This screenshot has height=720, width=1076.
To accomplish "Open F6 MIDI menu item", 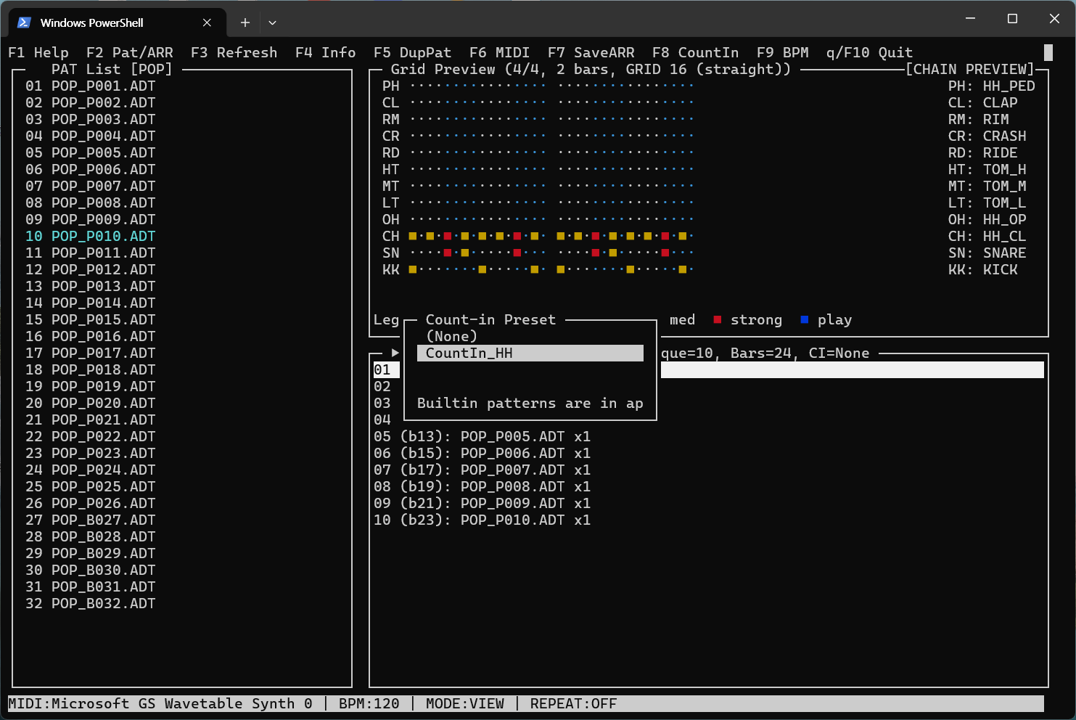I will point(499,53).
